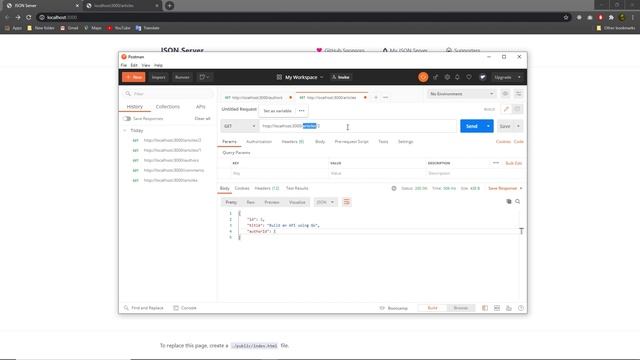
Task: Open the Send button dropdown arrow
Action: [x=488, y=126]
